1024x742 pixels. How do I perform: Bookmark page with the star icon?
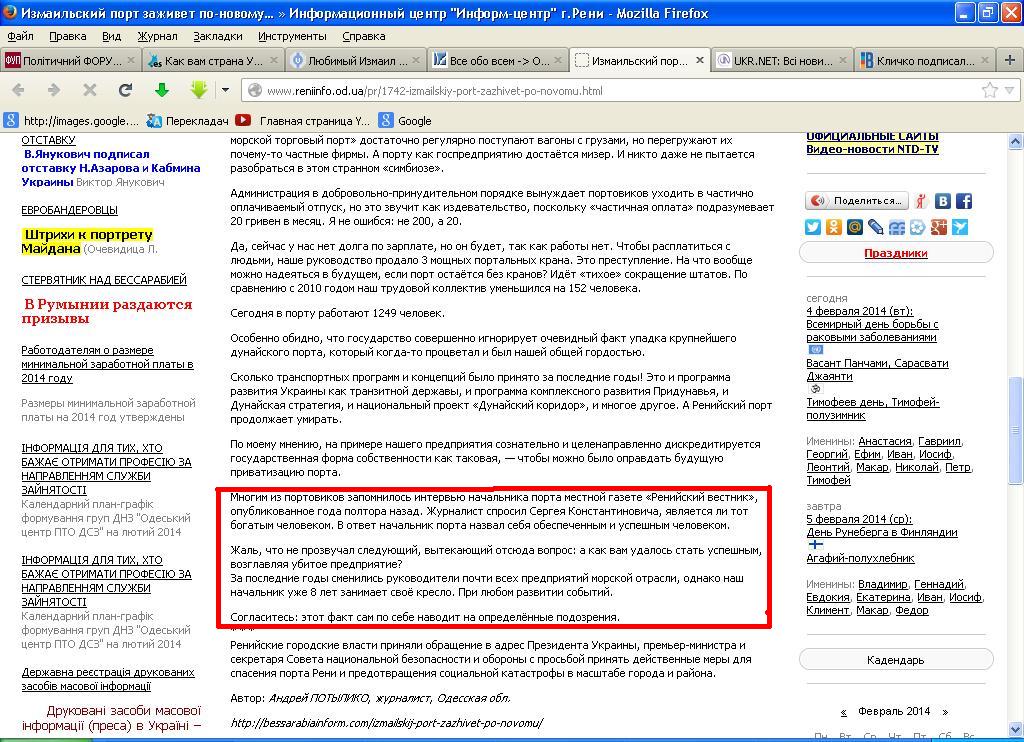click(x=990, y=91)
